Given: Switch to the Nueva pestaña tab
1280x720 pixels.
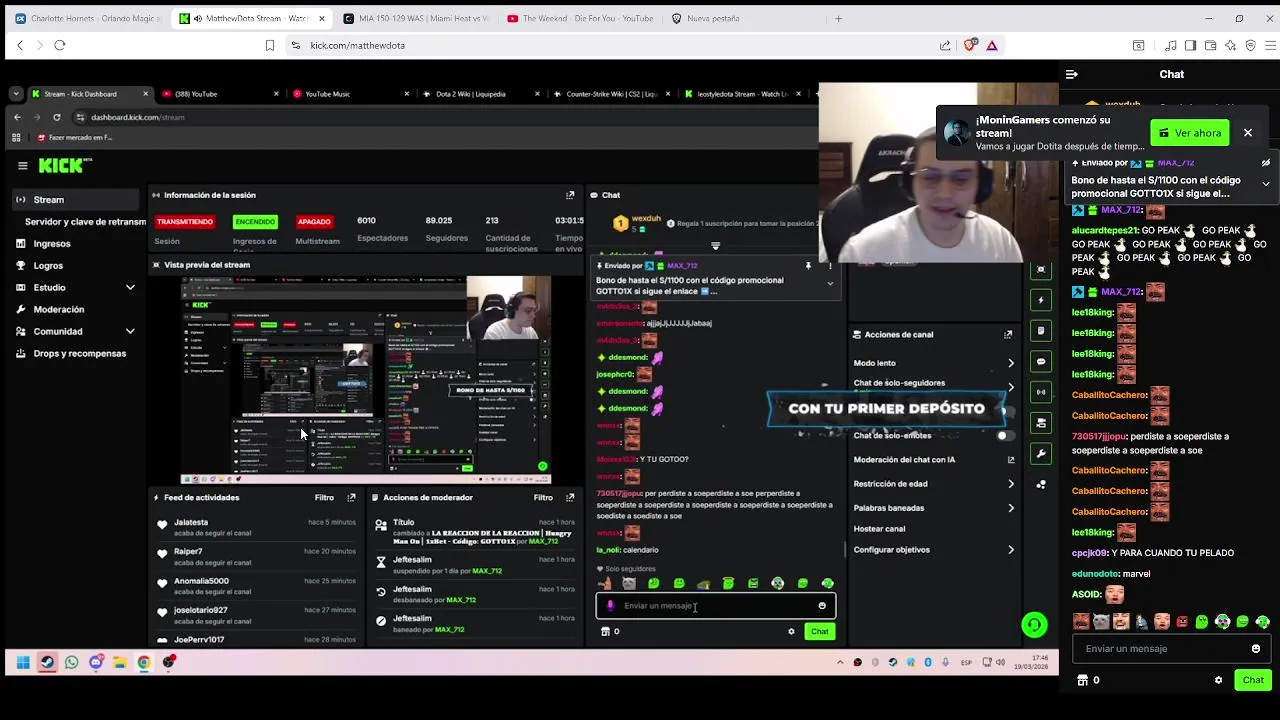Looking at the screenshot, I should pos(743,18).
